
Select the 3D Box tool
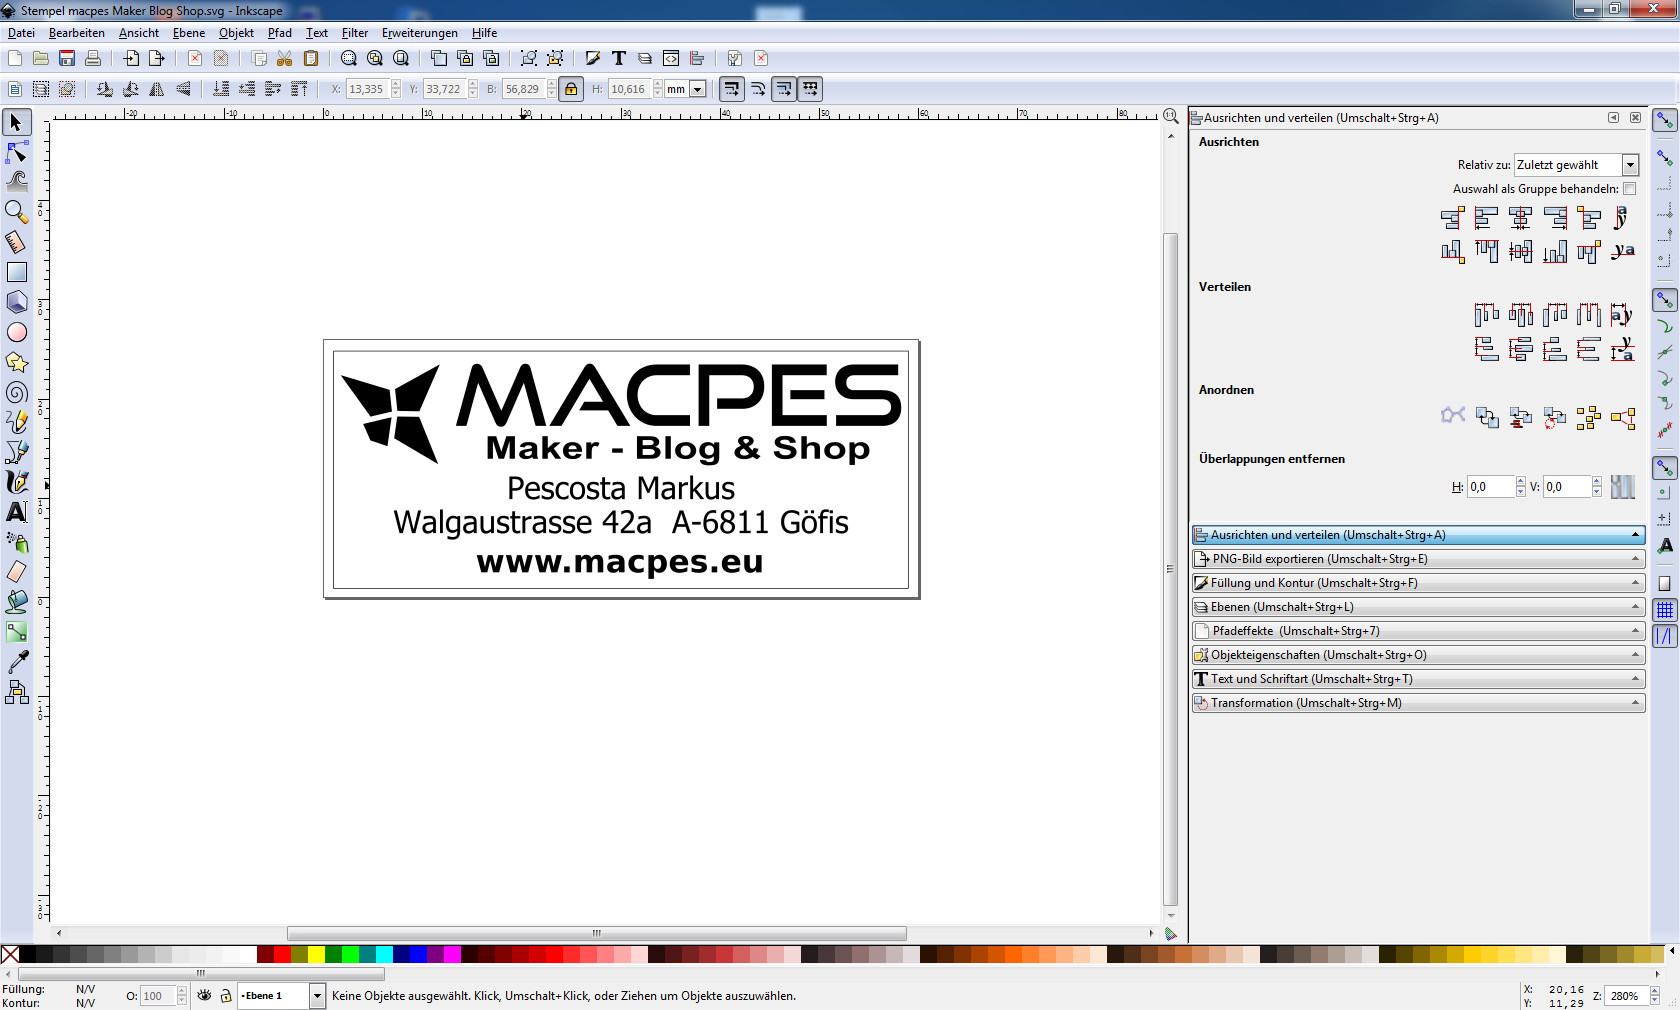coord(16,302)
